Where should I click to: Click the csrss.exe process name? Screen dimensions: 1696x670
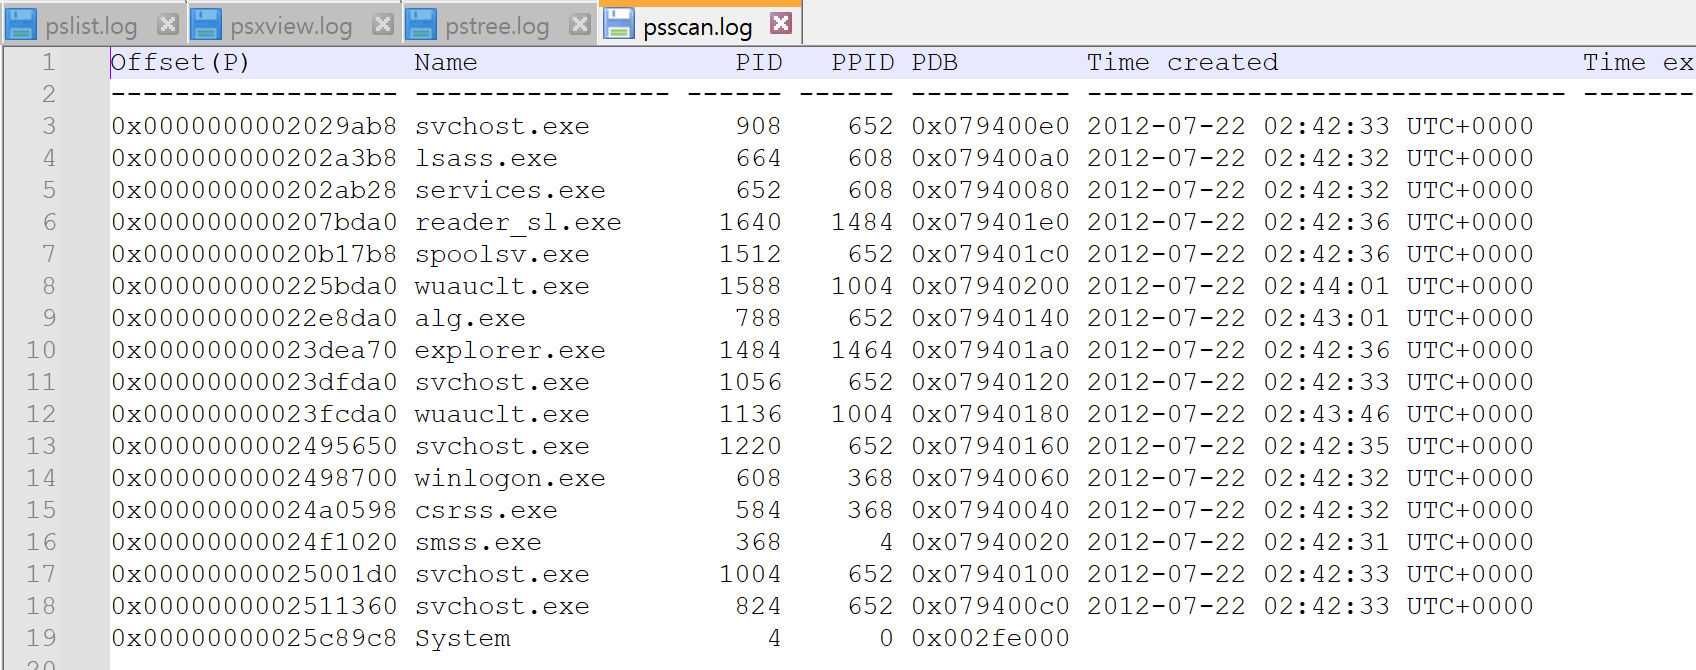point(486,510)
